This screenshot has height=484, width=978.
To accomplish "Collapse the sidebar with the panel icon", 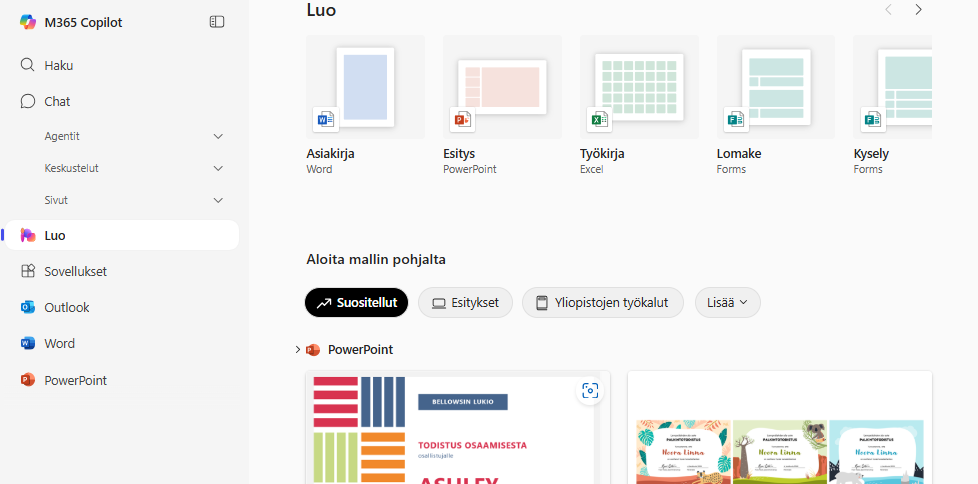I will [217, 22].
